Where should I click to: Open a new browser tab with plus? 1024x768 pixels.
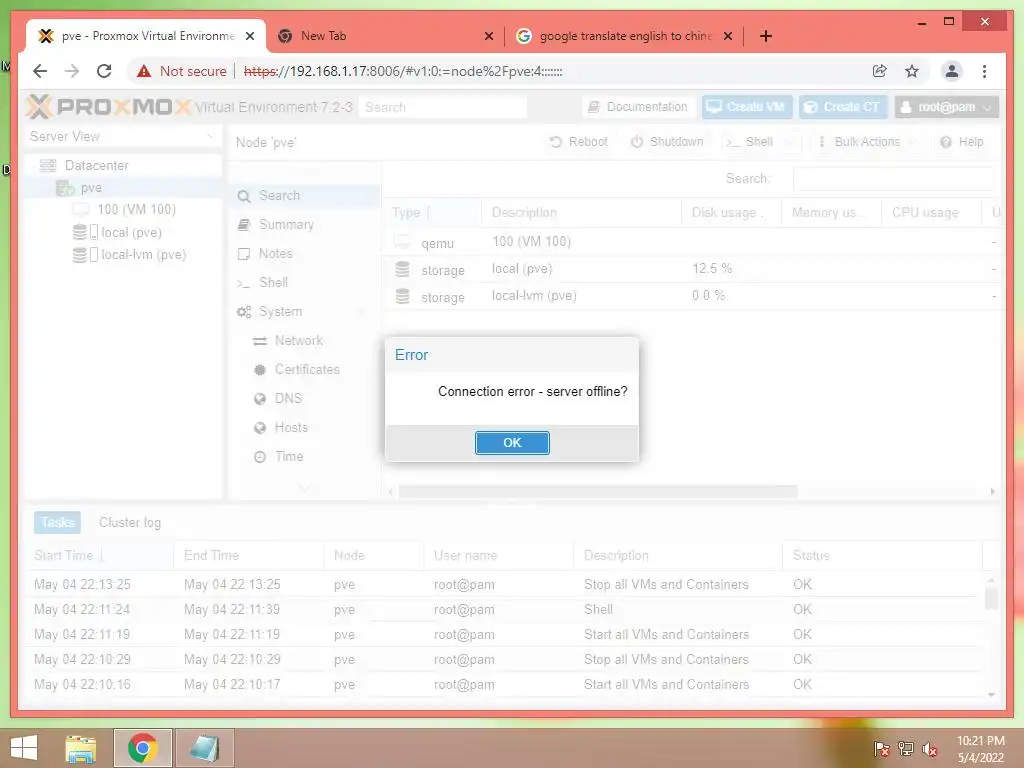coord(766,36)
